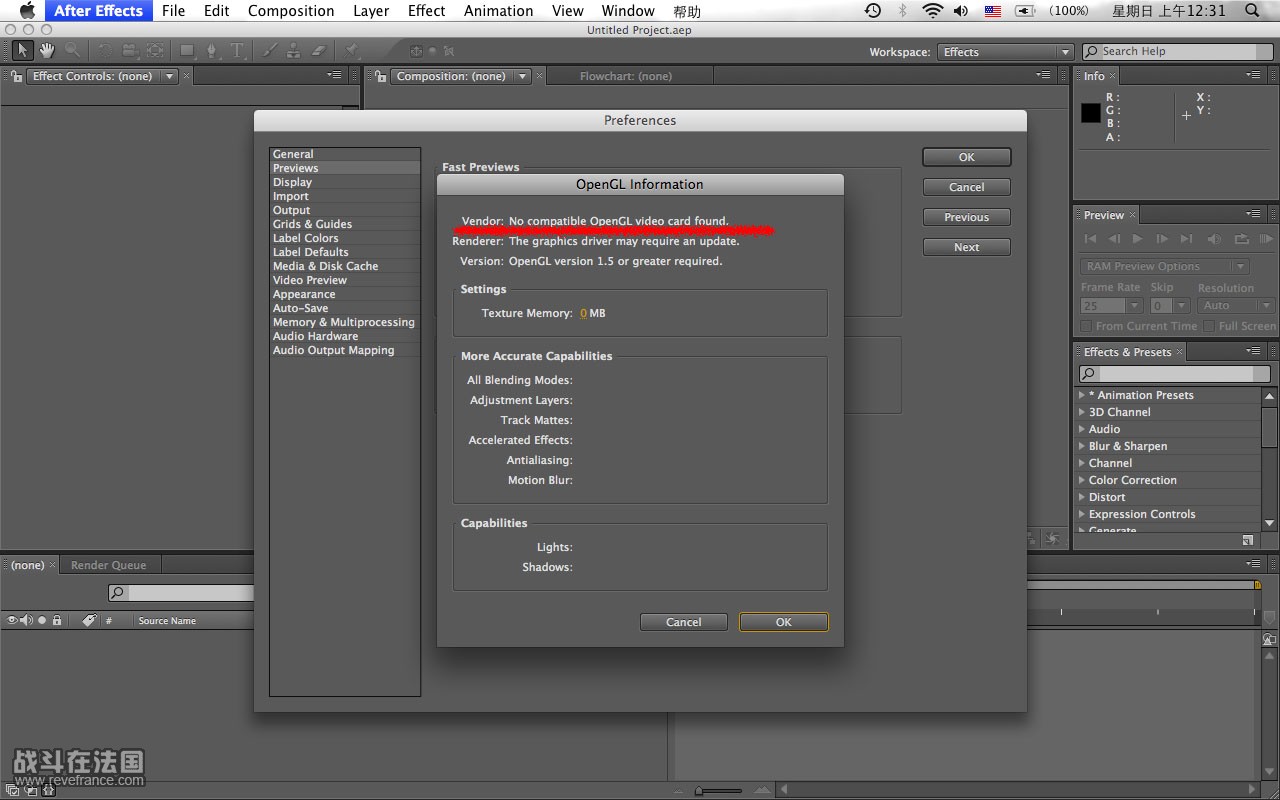Mute audio in the Preview panel
The image size is (1280, 800).
click(1214, 239)
